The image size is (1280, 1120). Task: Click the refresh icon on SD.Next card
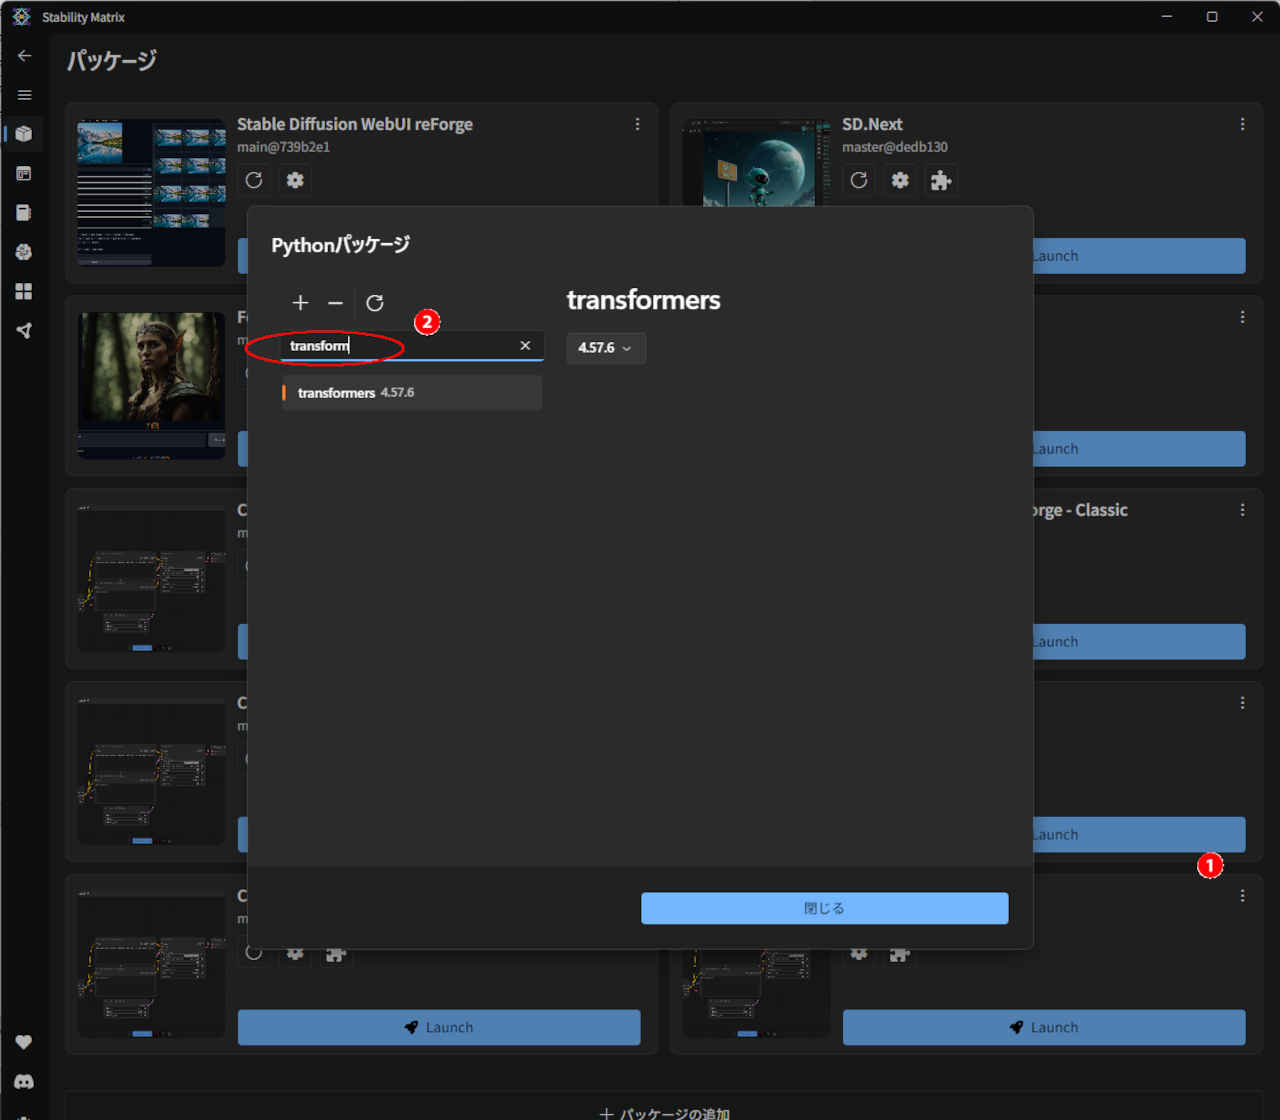859,180
